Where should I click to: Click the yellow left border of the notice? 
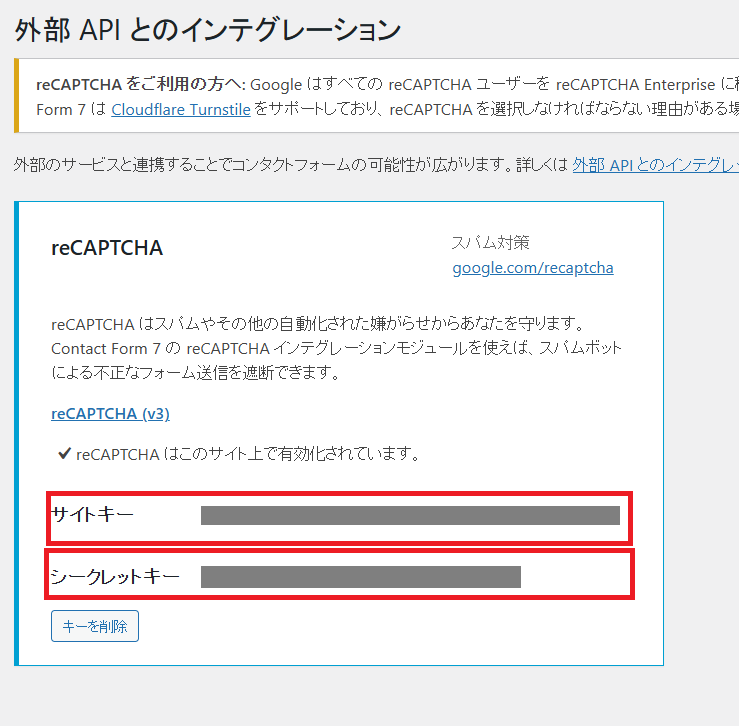(x=17, y=96)
